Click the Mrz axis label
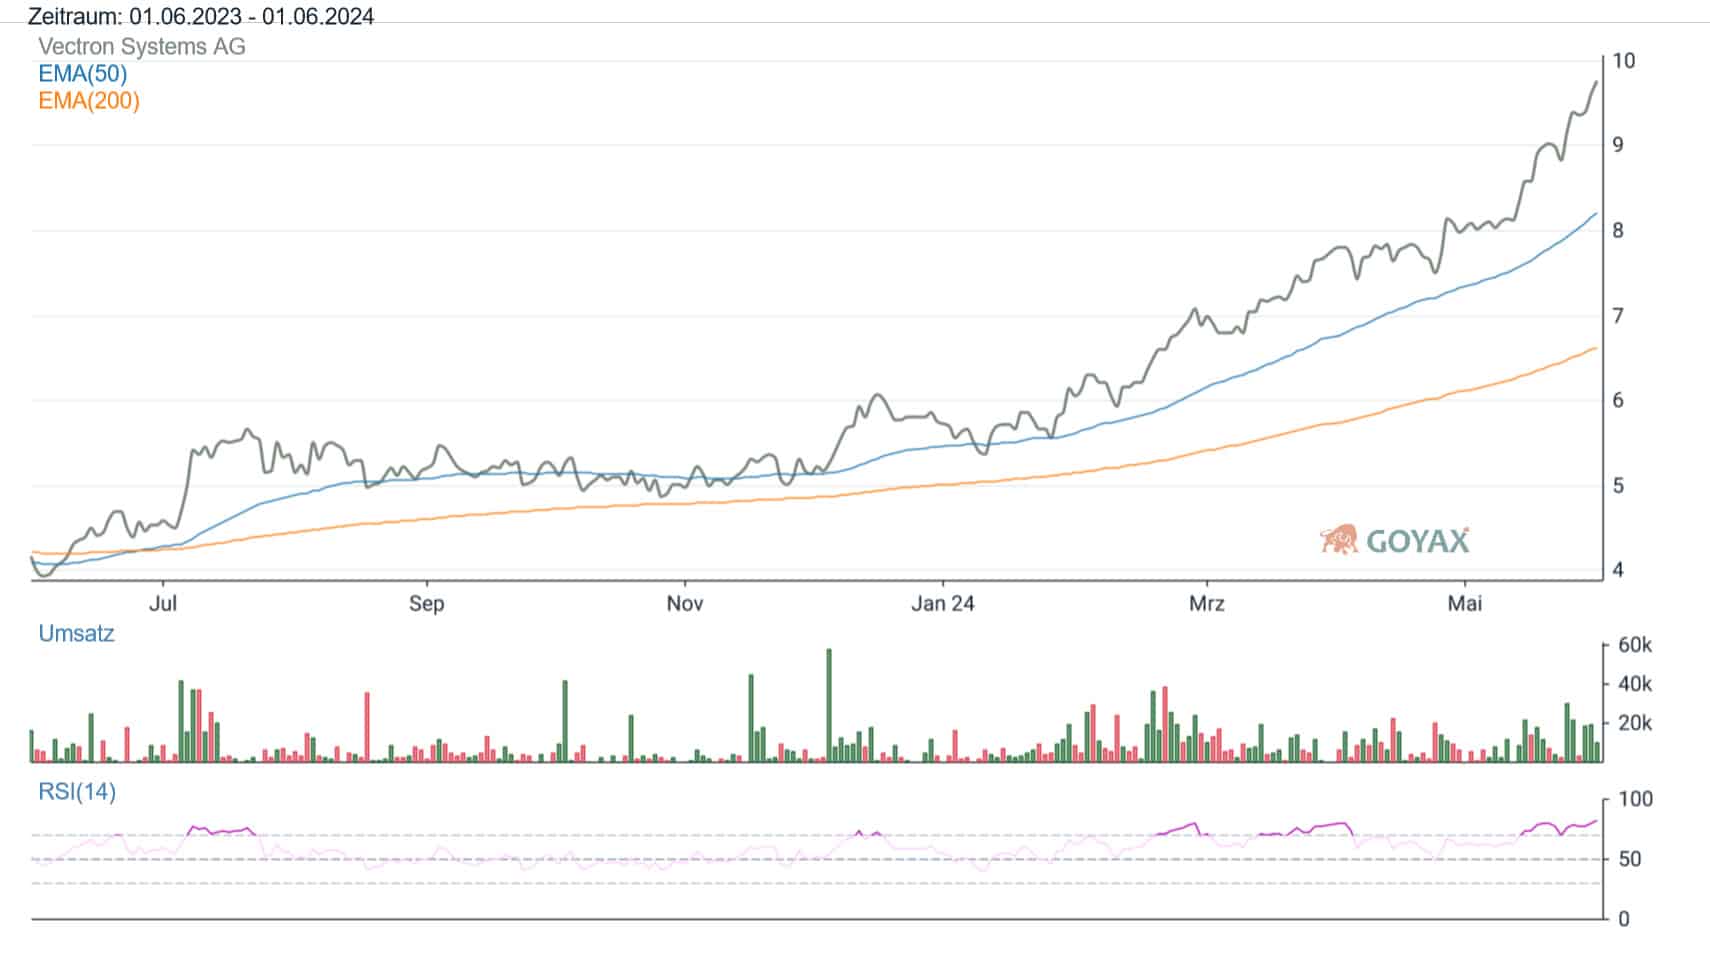This screenshot has width=1710, height=978. (x=1206, y=603)
